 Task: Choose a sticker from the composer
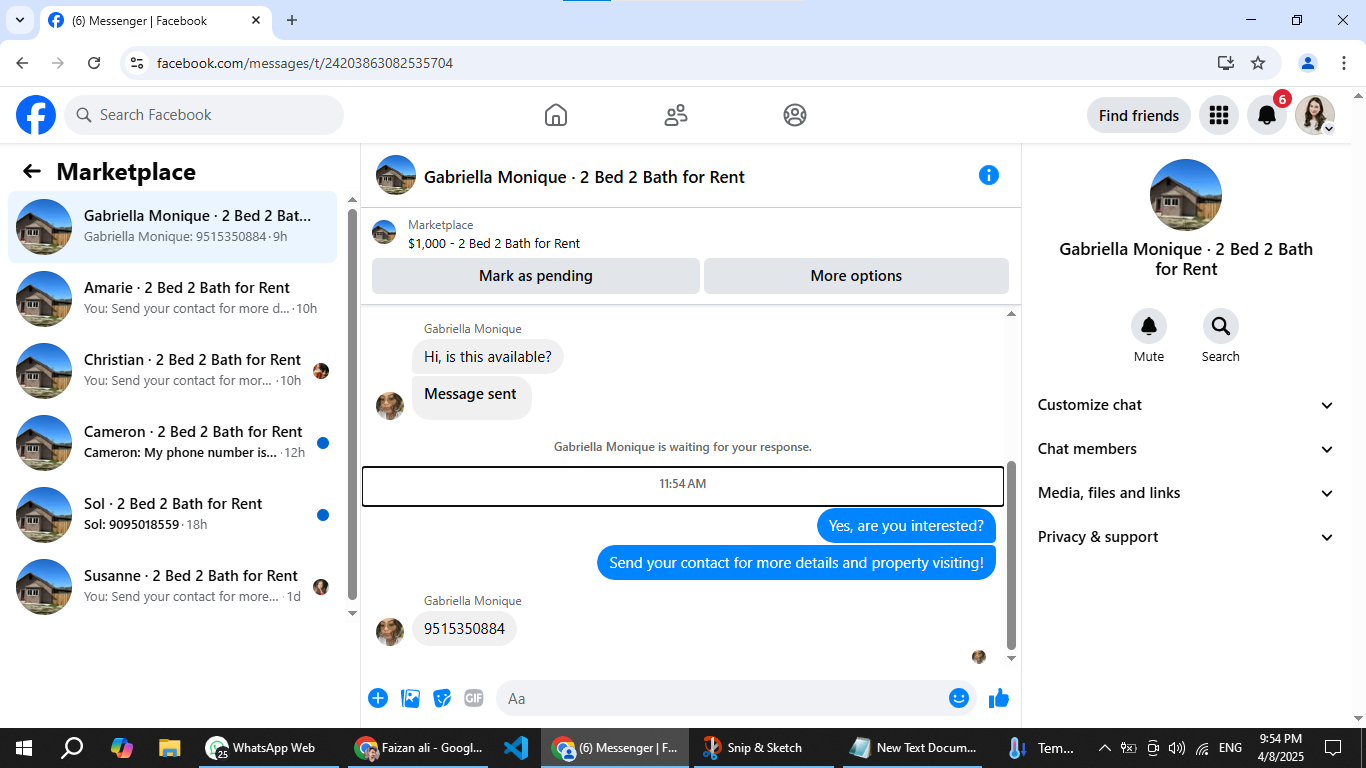[442, 698]
